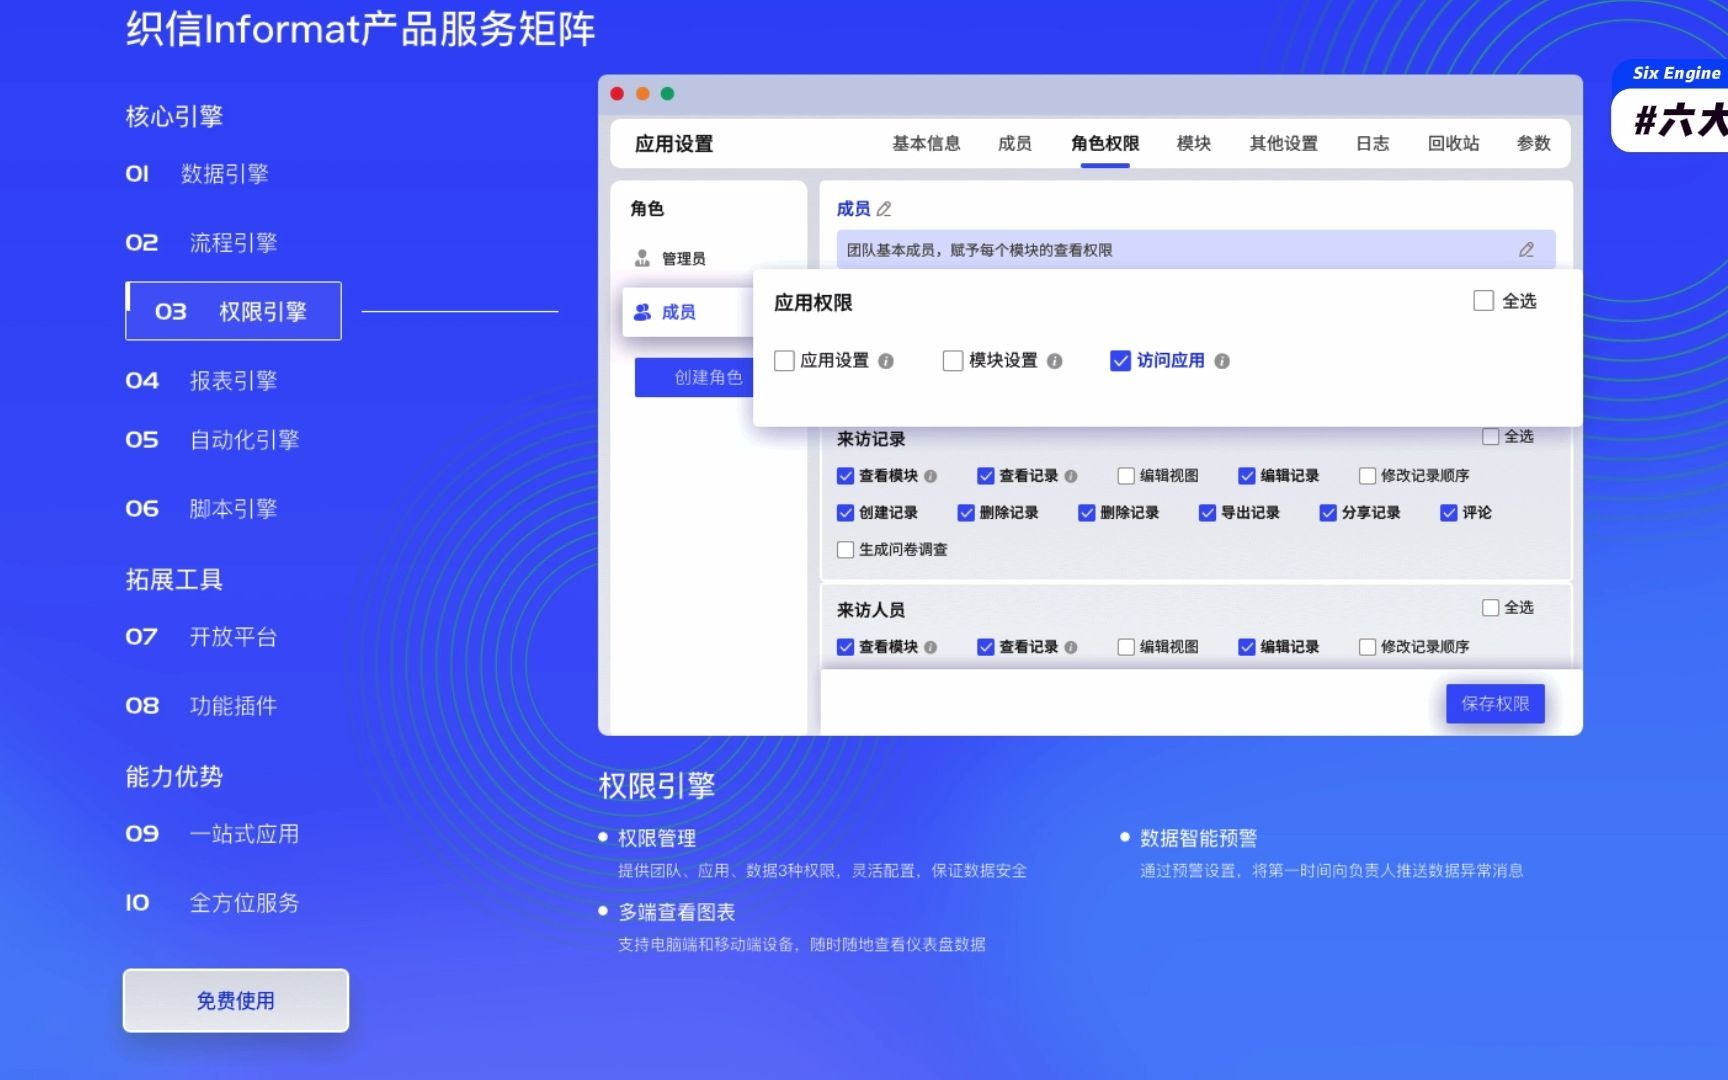
Task: Tick 全选 in the 应用权限 panel
Action: (x=1484, y=301)
